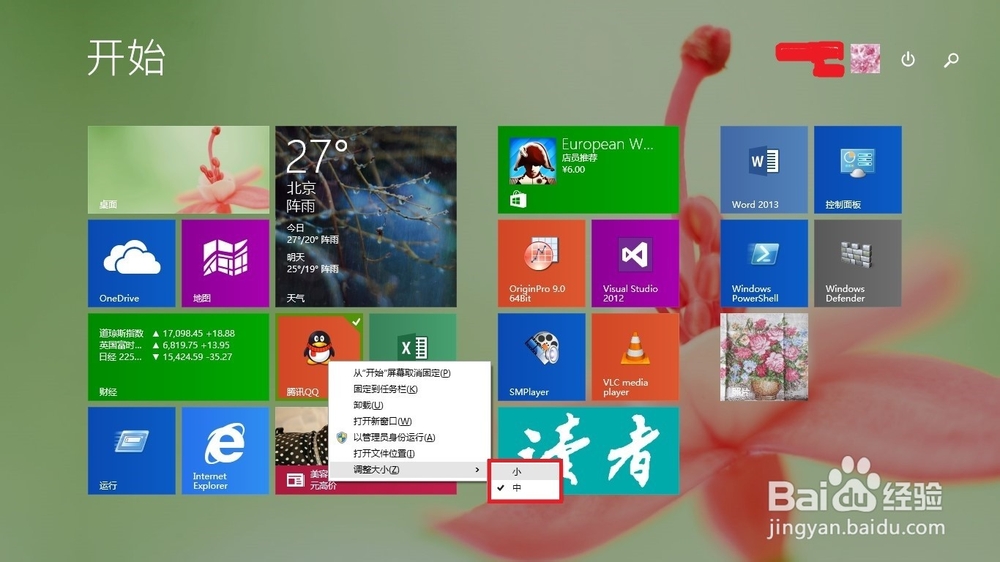Open the Beijing weather (天气) tile
Screen dimensions: 1000x562
[366, 216]
